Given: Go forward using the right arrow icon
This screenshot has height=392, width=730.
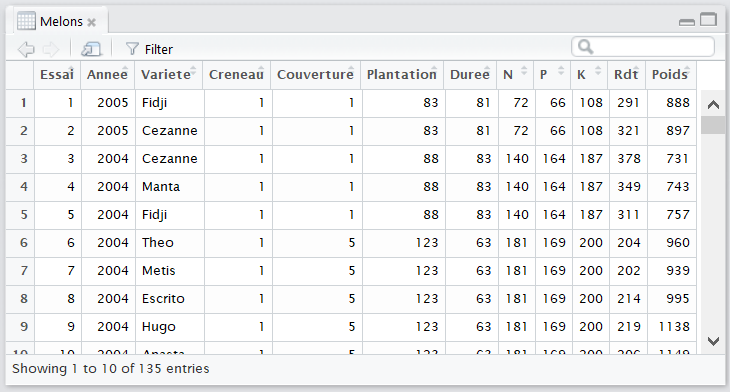Looking at the screenshot, I should pos(51,49).
